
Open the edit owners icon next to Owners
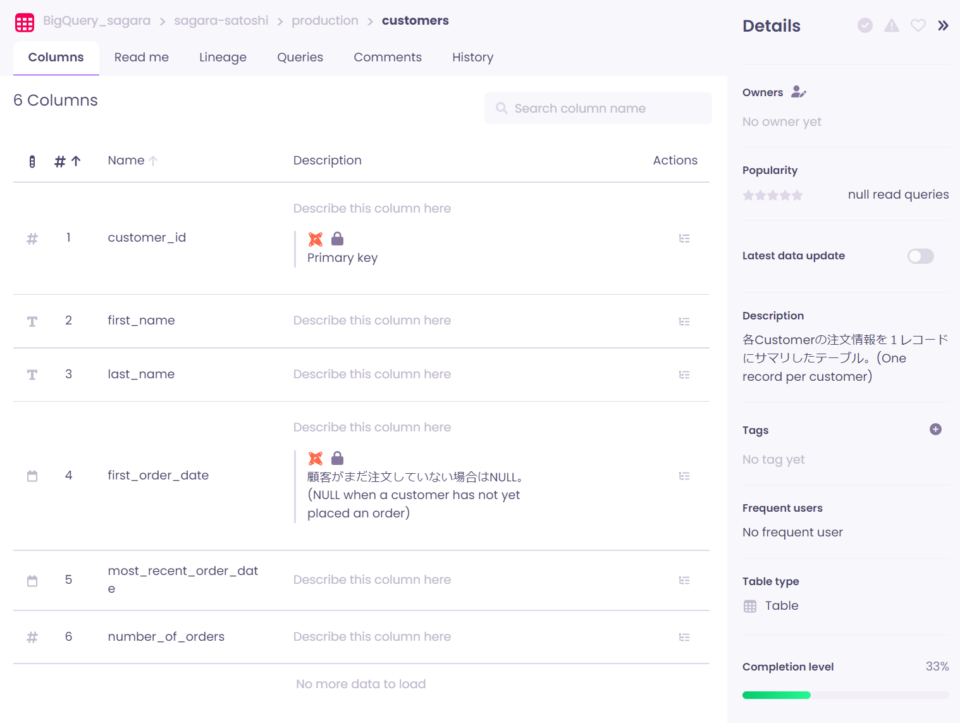[797, 91]
